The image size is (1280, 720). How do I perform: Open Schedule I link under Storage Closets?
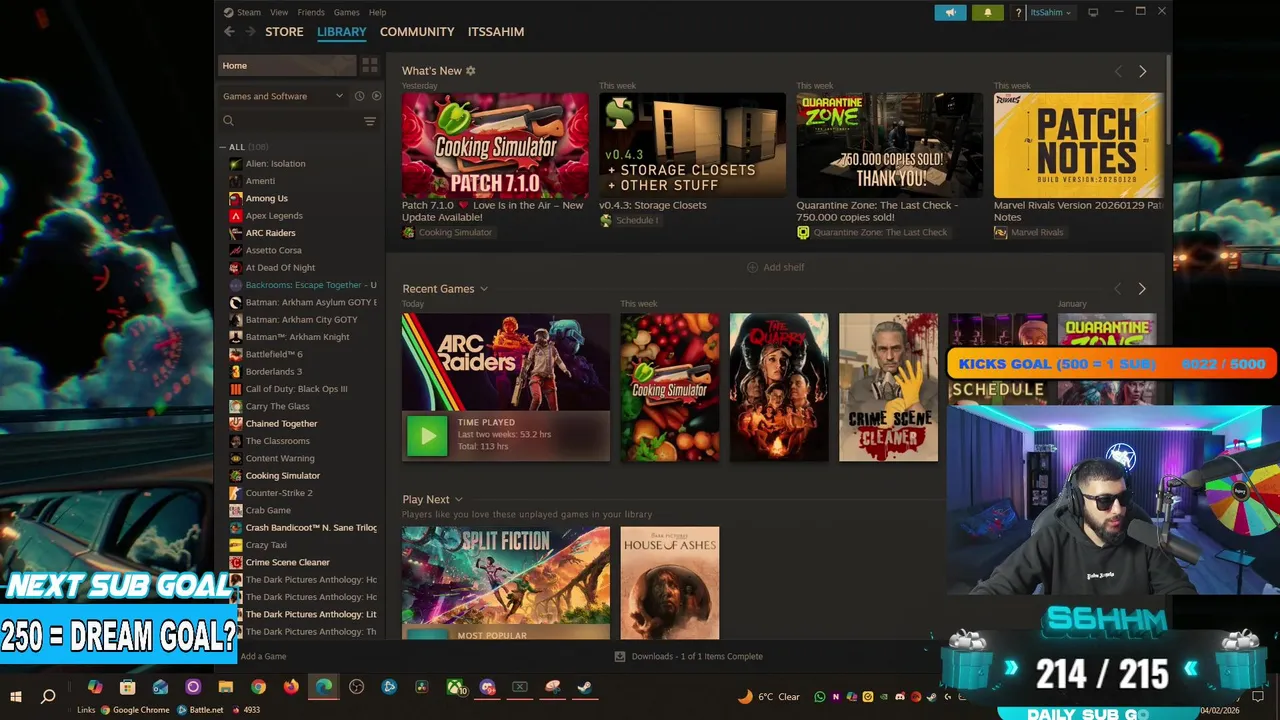click(x=629, y=221)
